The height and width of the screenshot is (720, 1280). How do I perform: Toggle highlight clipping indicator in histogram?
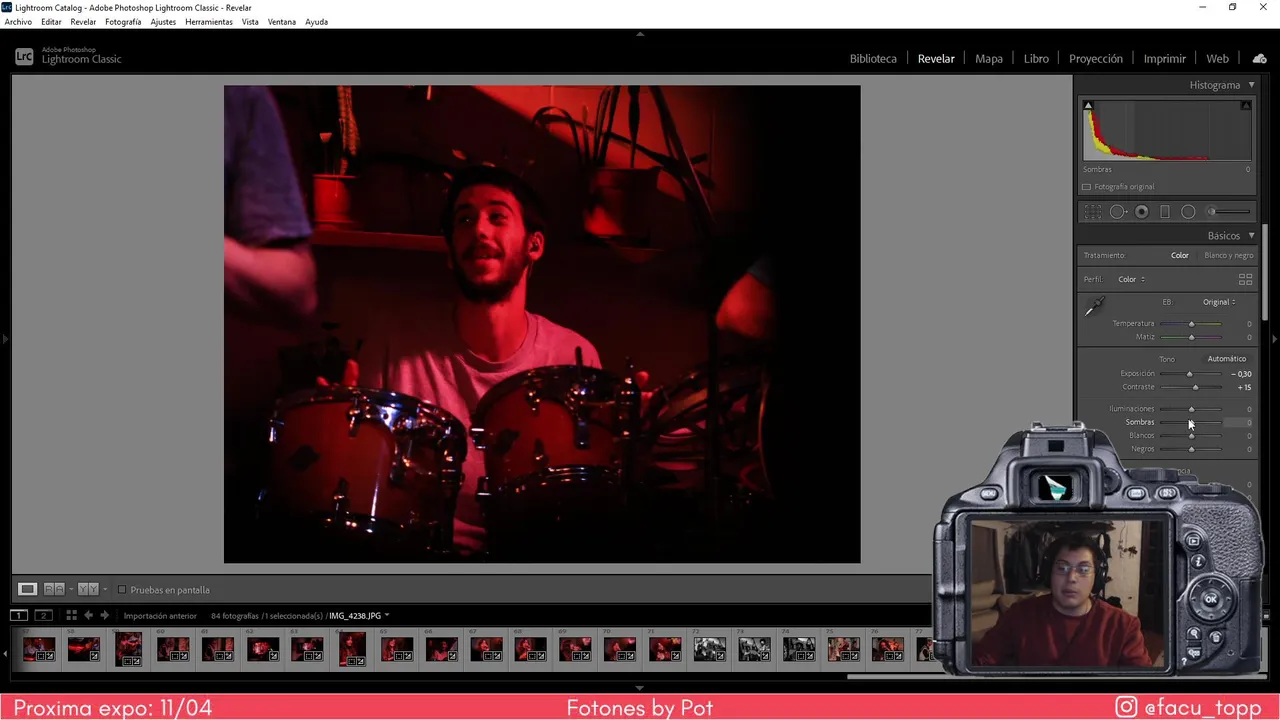click(1246, 105)
